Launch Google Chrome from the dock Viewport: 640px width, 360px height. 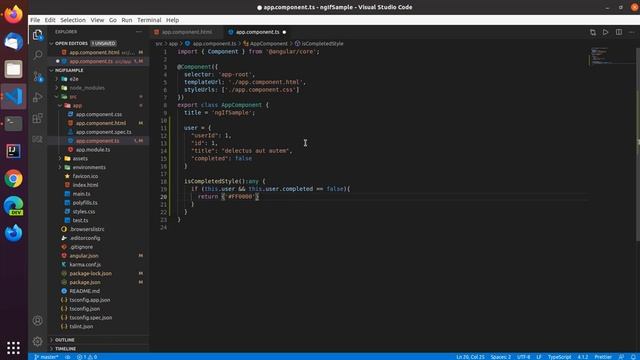(13, 178)
